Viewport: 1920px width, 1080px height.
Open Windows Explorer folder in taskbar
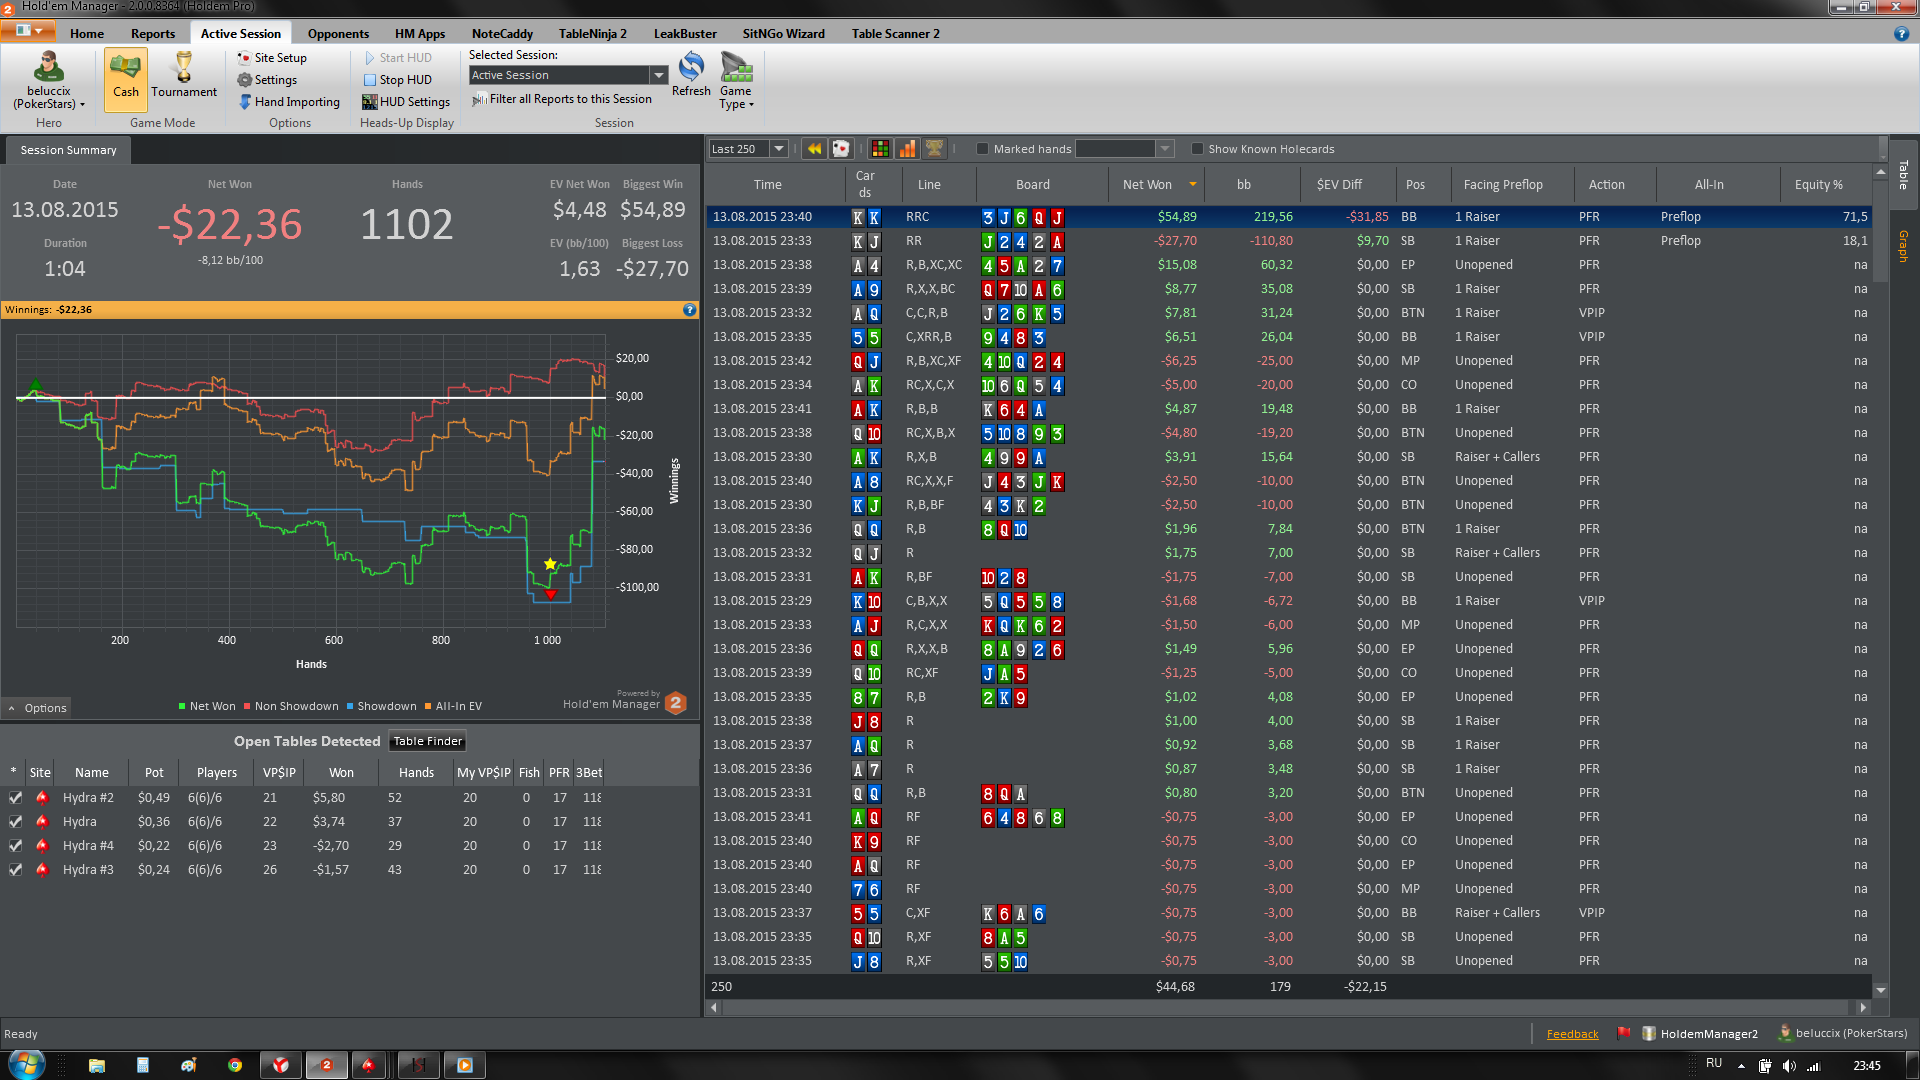(x=97, y=1065)
